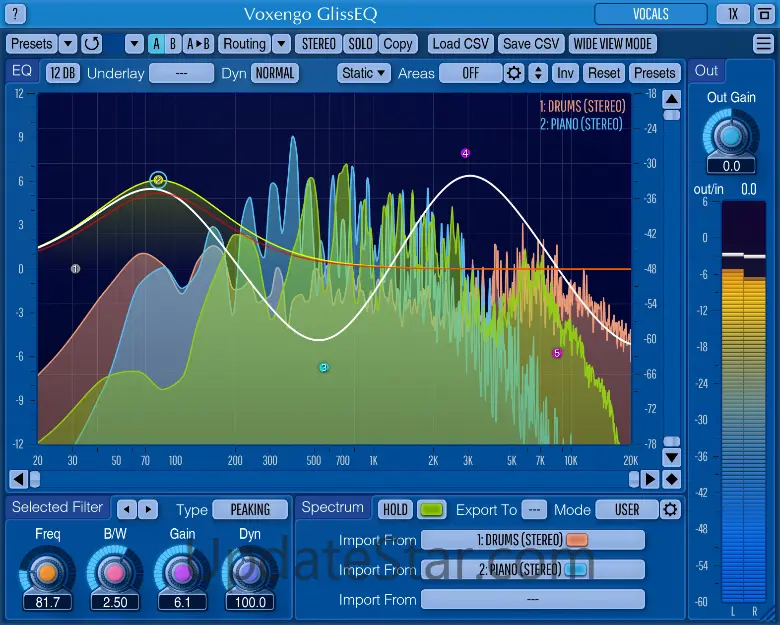Click the Selected Filter tab
This screenshot has width=780, height=625.
(x=58, y=507)
